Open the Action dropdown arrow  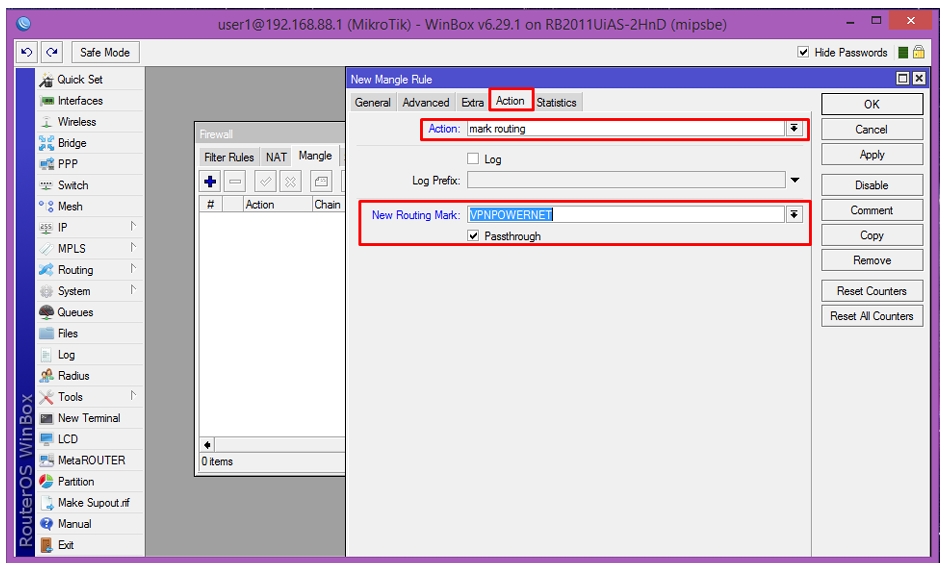tap(795, 129)
